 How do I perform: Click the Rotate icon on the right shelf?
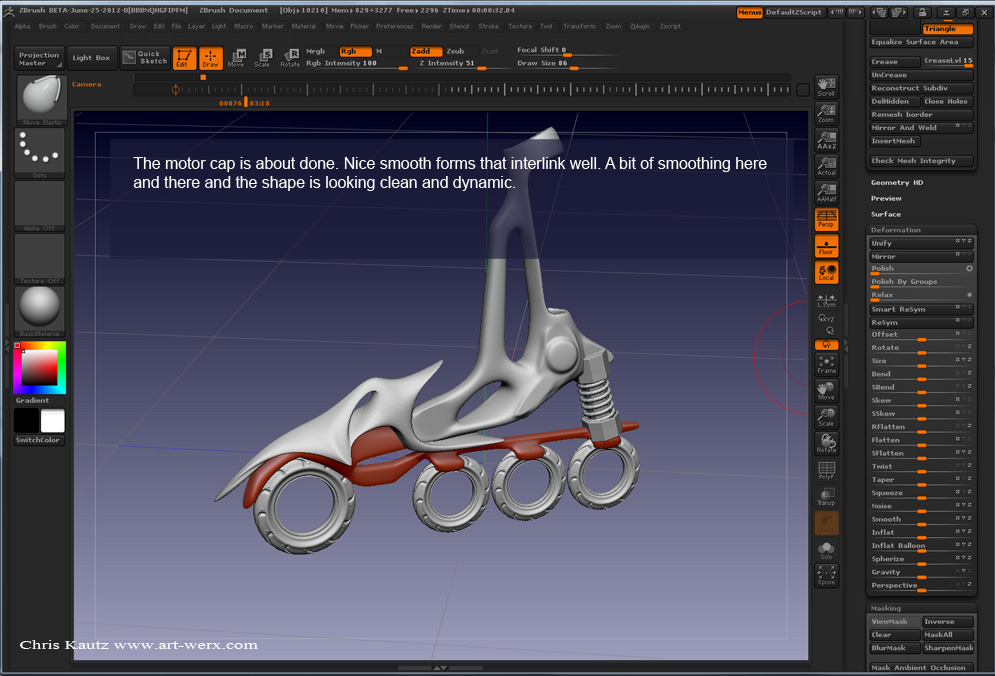tap(826, 444)
